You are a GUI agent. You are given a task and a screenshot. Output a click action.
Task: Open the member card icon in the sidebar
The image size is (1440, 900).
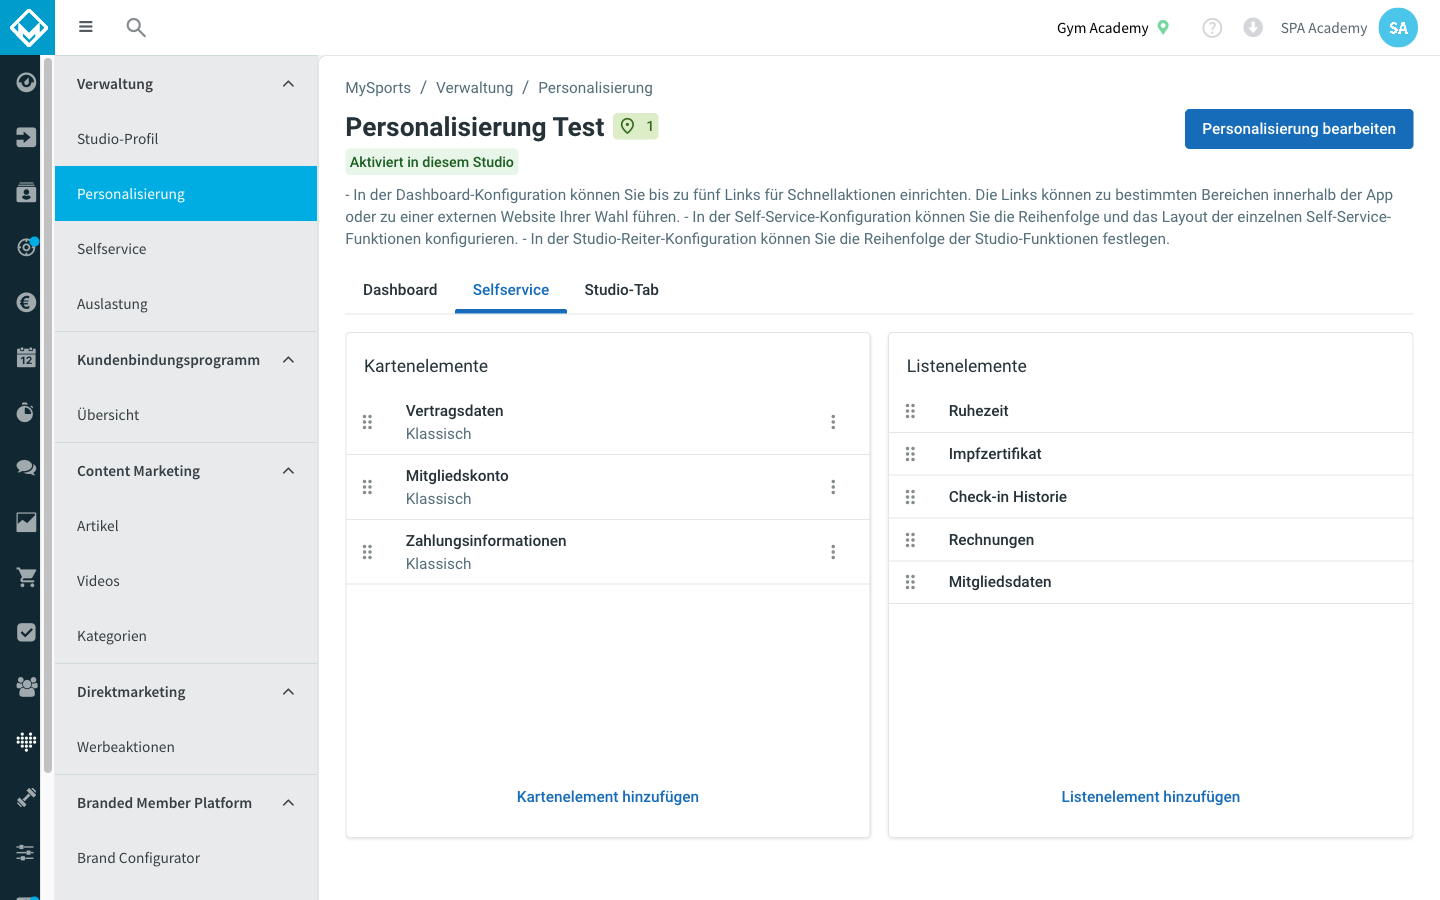click(26, 192)
